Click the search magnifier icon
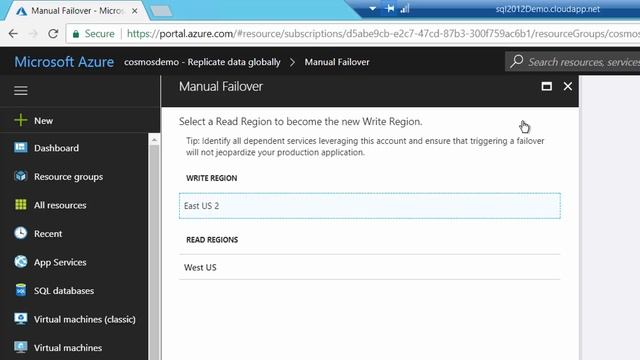The height and width of the screenshot is (360, 640). point(517,62)
